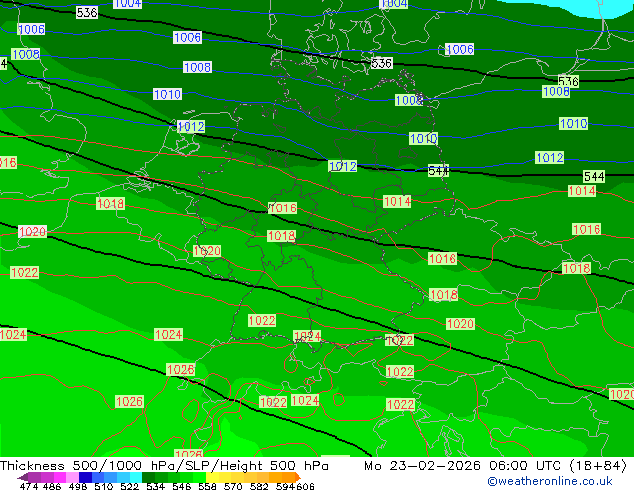Click the bottommost red 1026 isobar label
This screenshot has width=634, height=490.
(188, 454)
